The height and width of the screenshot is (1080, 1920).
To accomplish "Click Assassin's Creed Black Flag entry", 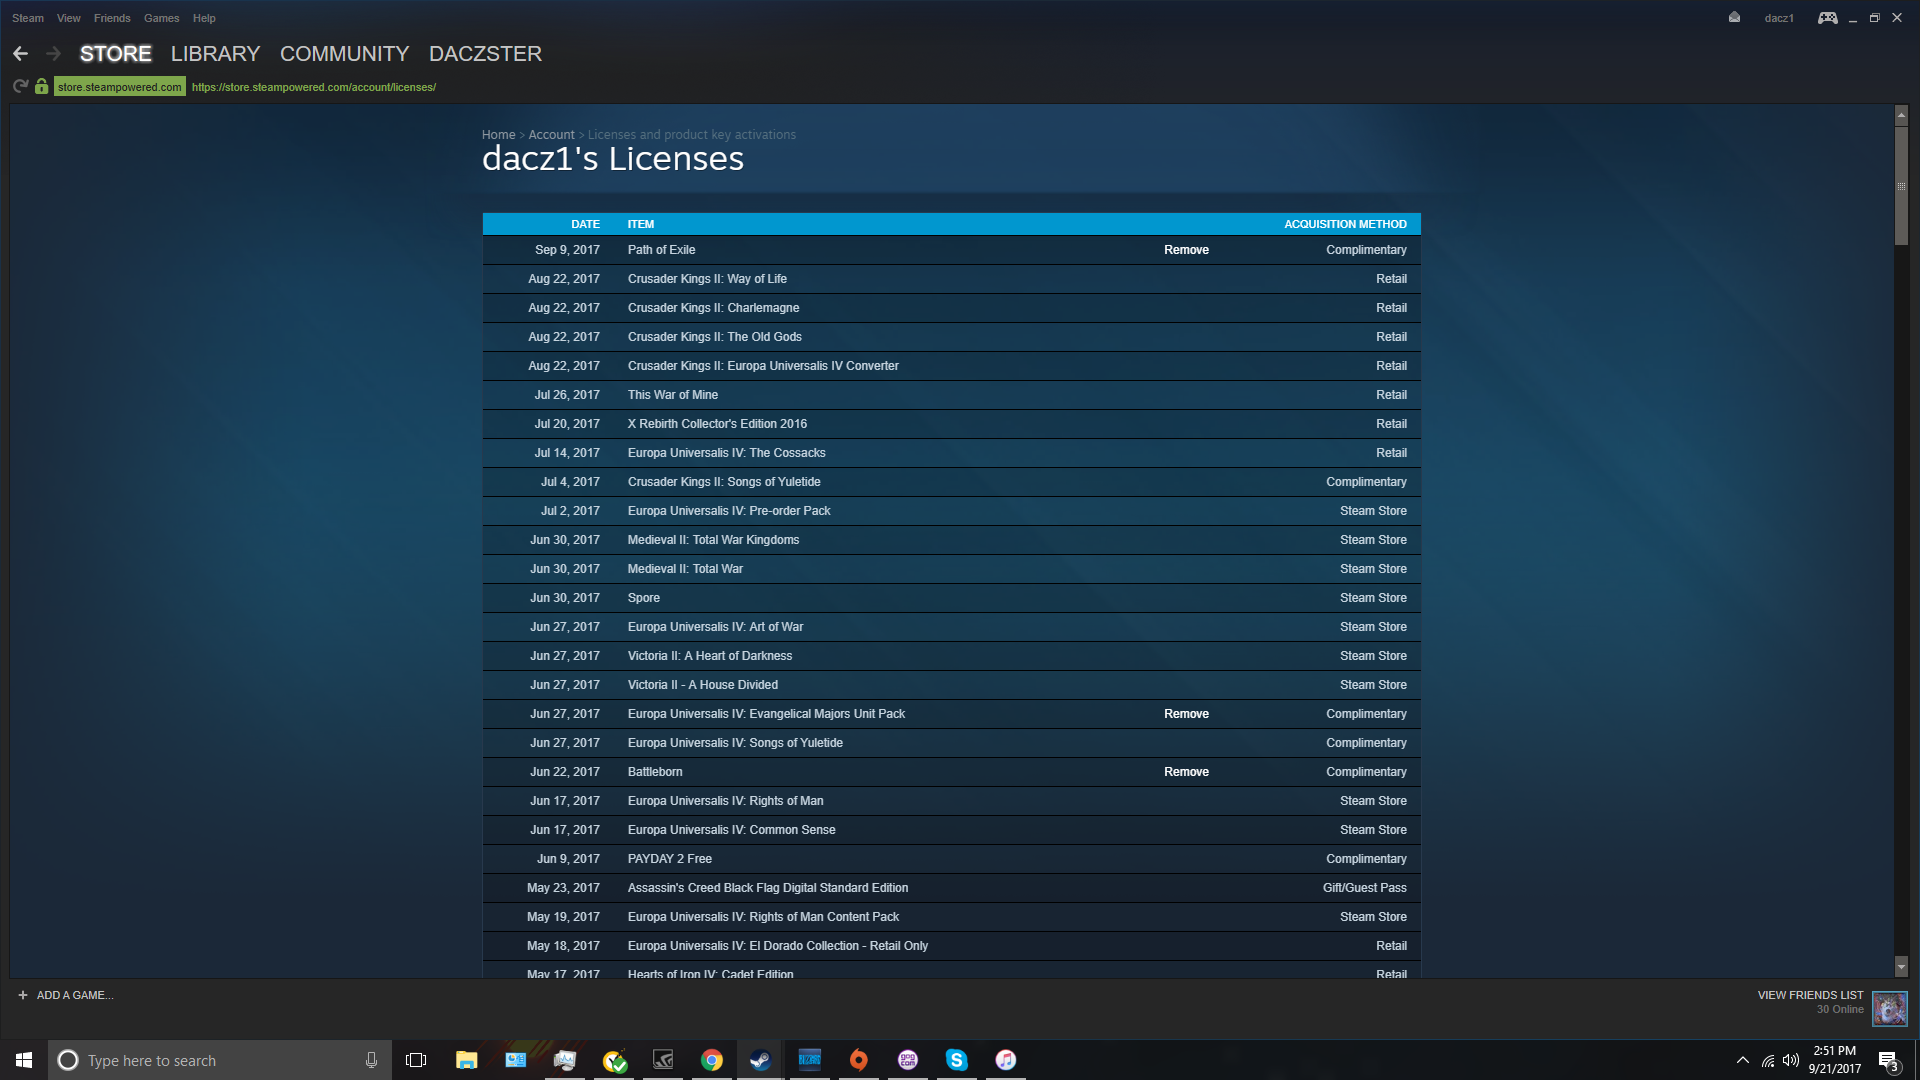I will point(767,888).
